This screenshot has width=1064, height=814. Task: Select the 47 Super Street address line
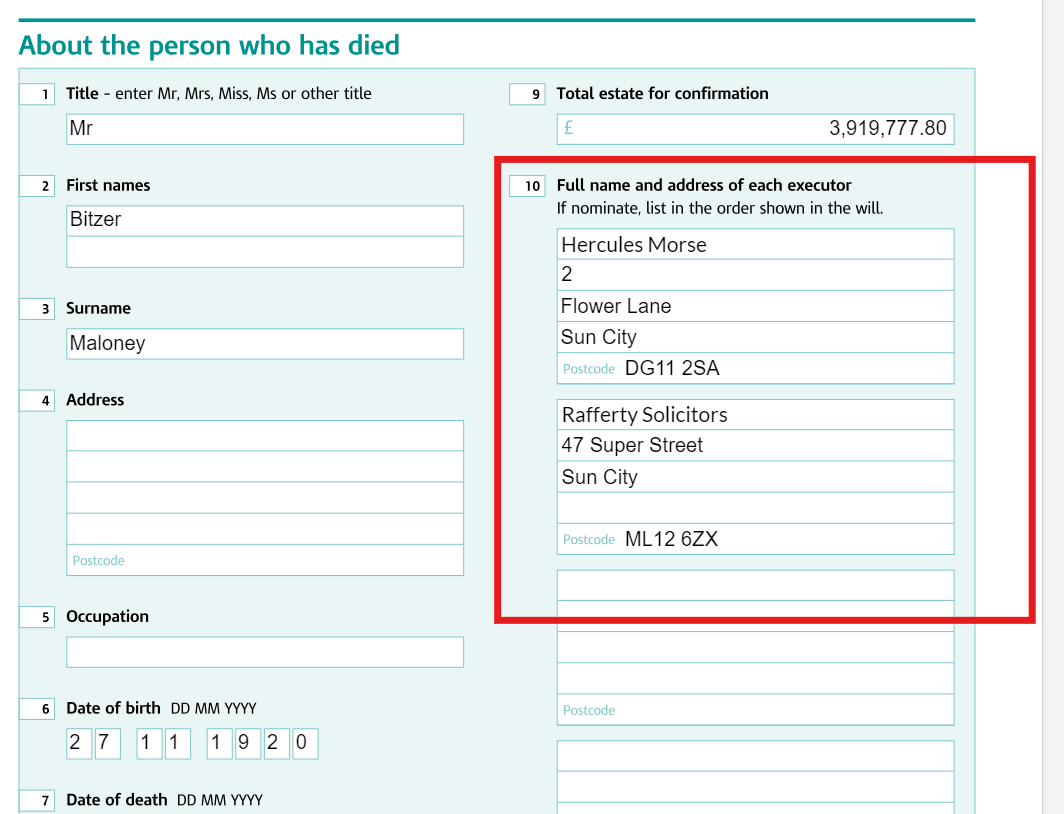[755, 446]
